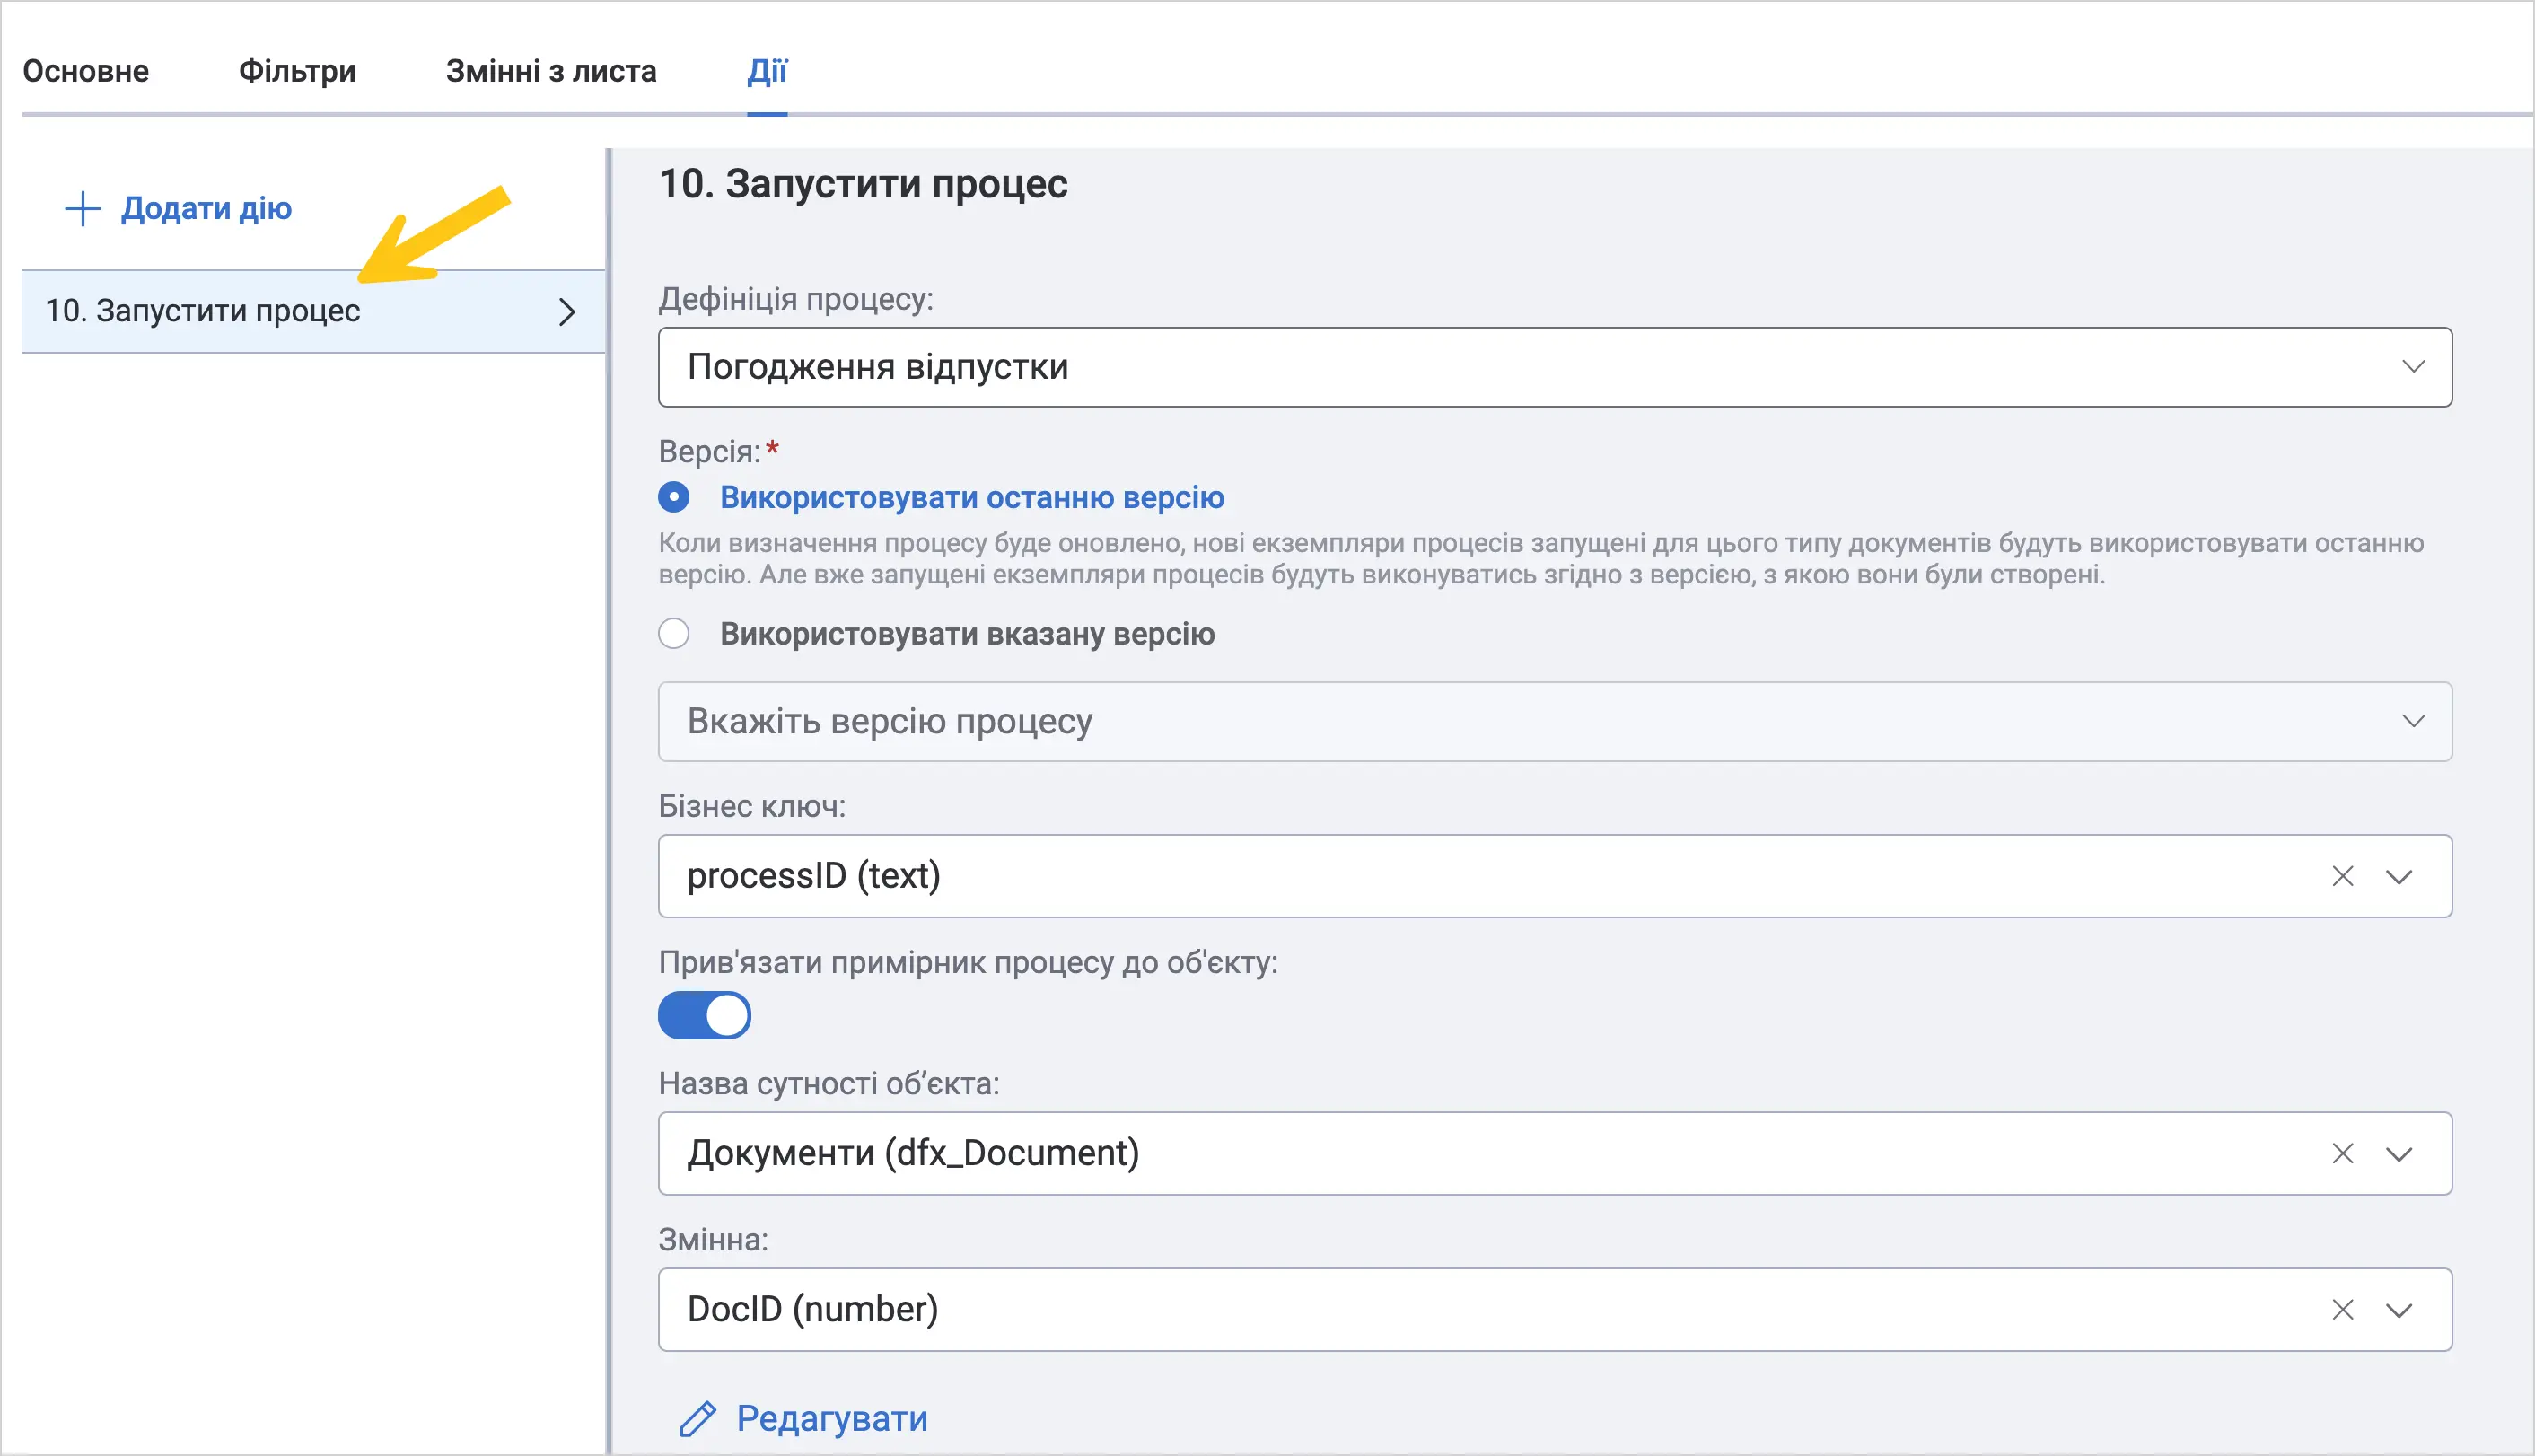Screen dimensions: 2535x1456
Task: Open the Основне tab
Action: point(86,71)
